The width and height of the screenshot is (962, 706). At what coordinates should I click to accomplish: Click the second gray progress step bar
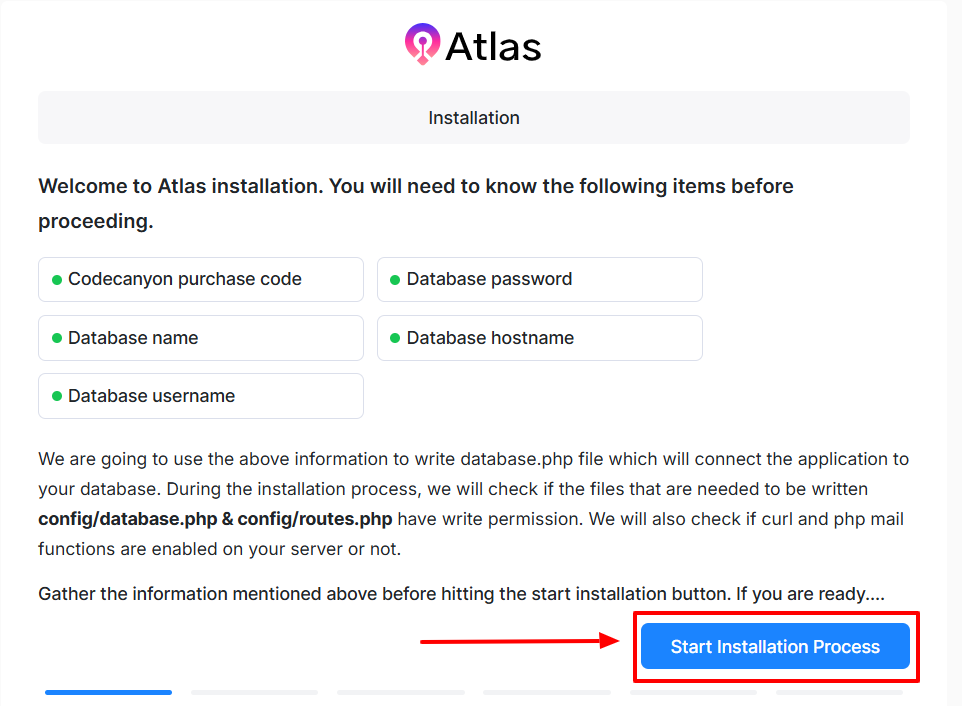(x=254, y=692)
